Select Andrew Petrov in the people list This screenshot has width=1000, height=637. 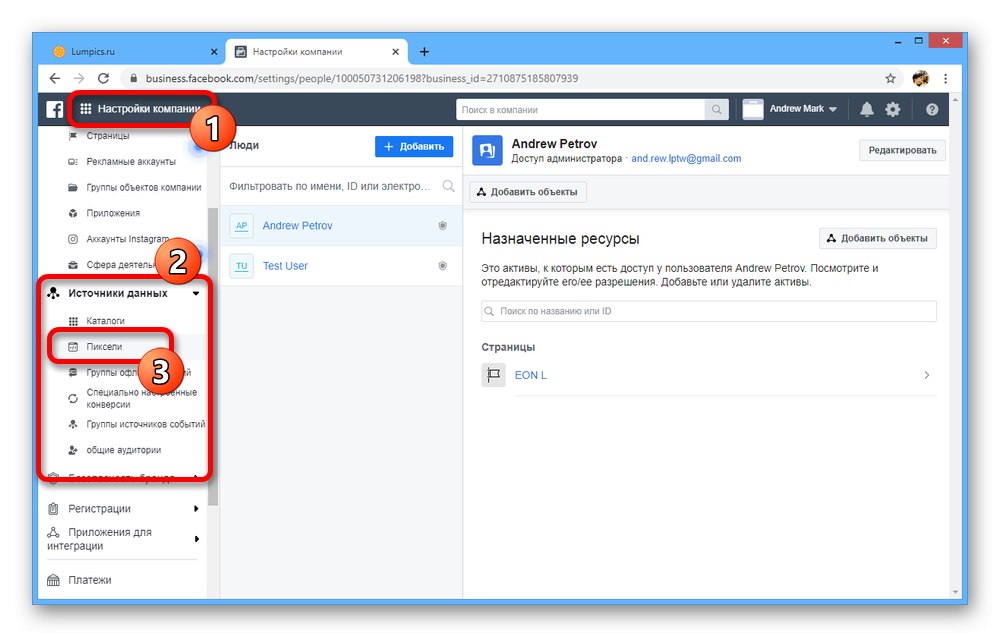[x=341, y=226]
